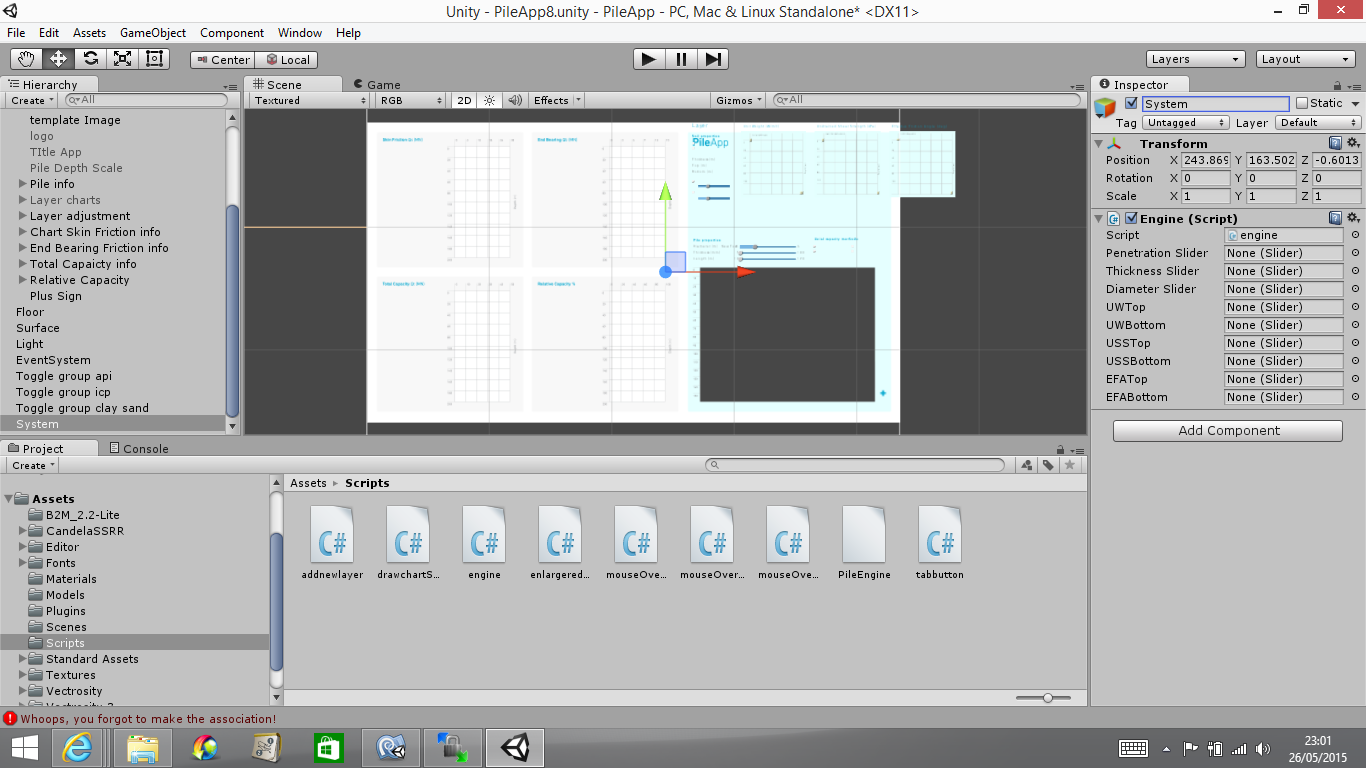Click Unity icon in taskbar

coord(515,748)
